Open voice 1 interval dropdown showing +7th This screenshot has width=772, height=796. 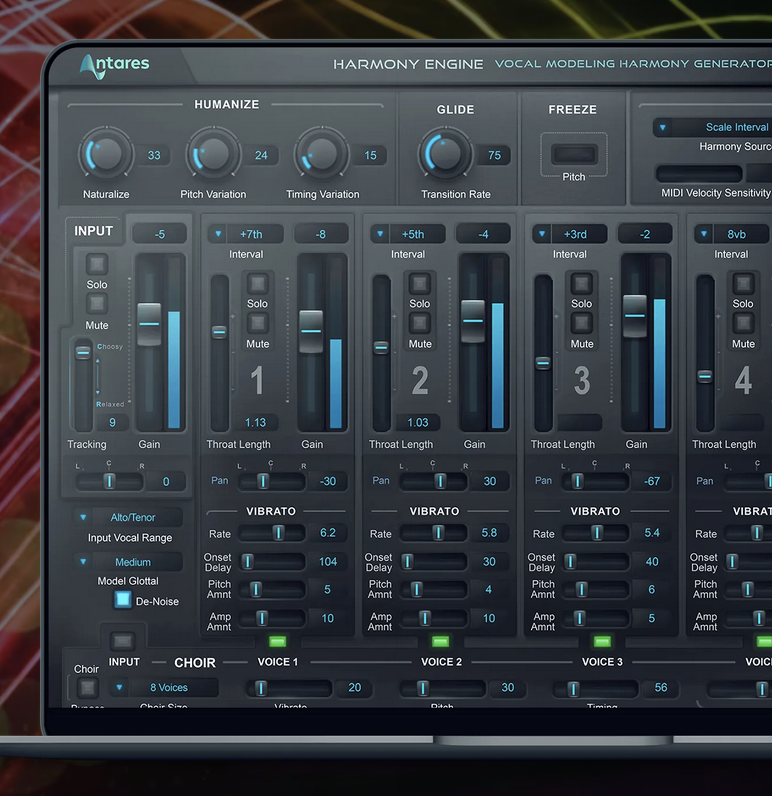tap(246, 234)
